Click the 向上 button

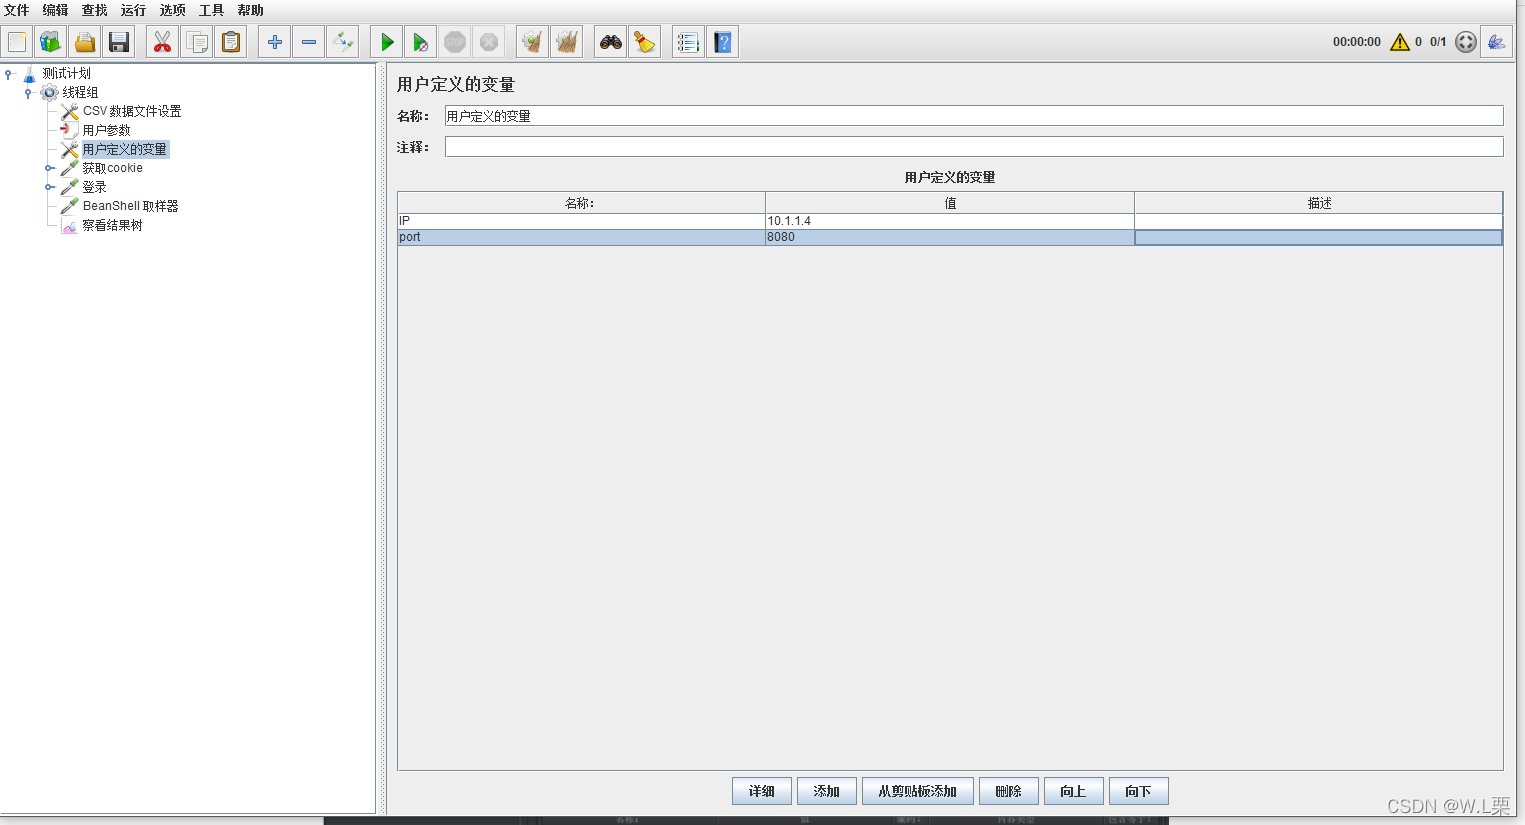click(x=1074, y=791)
